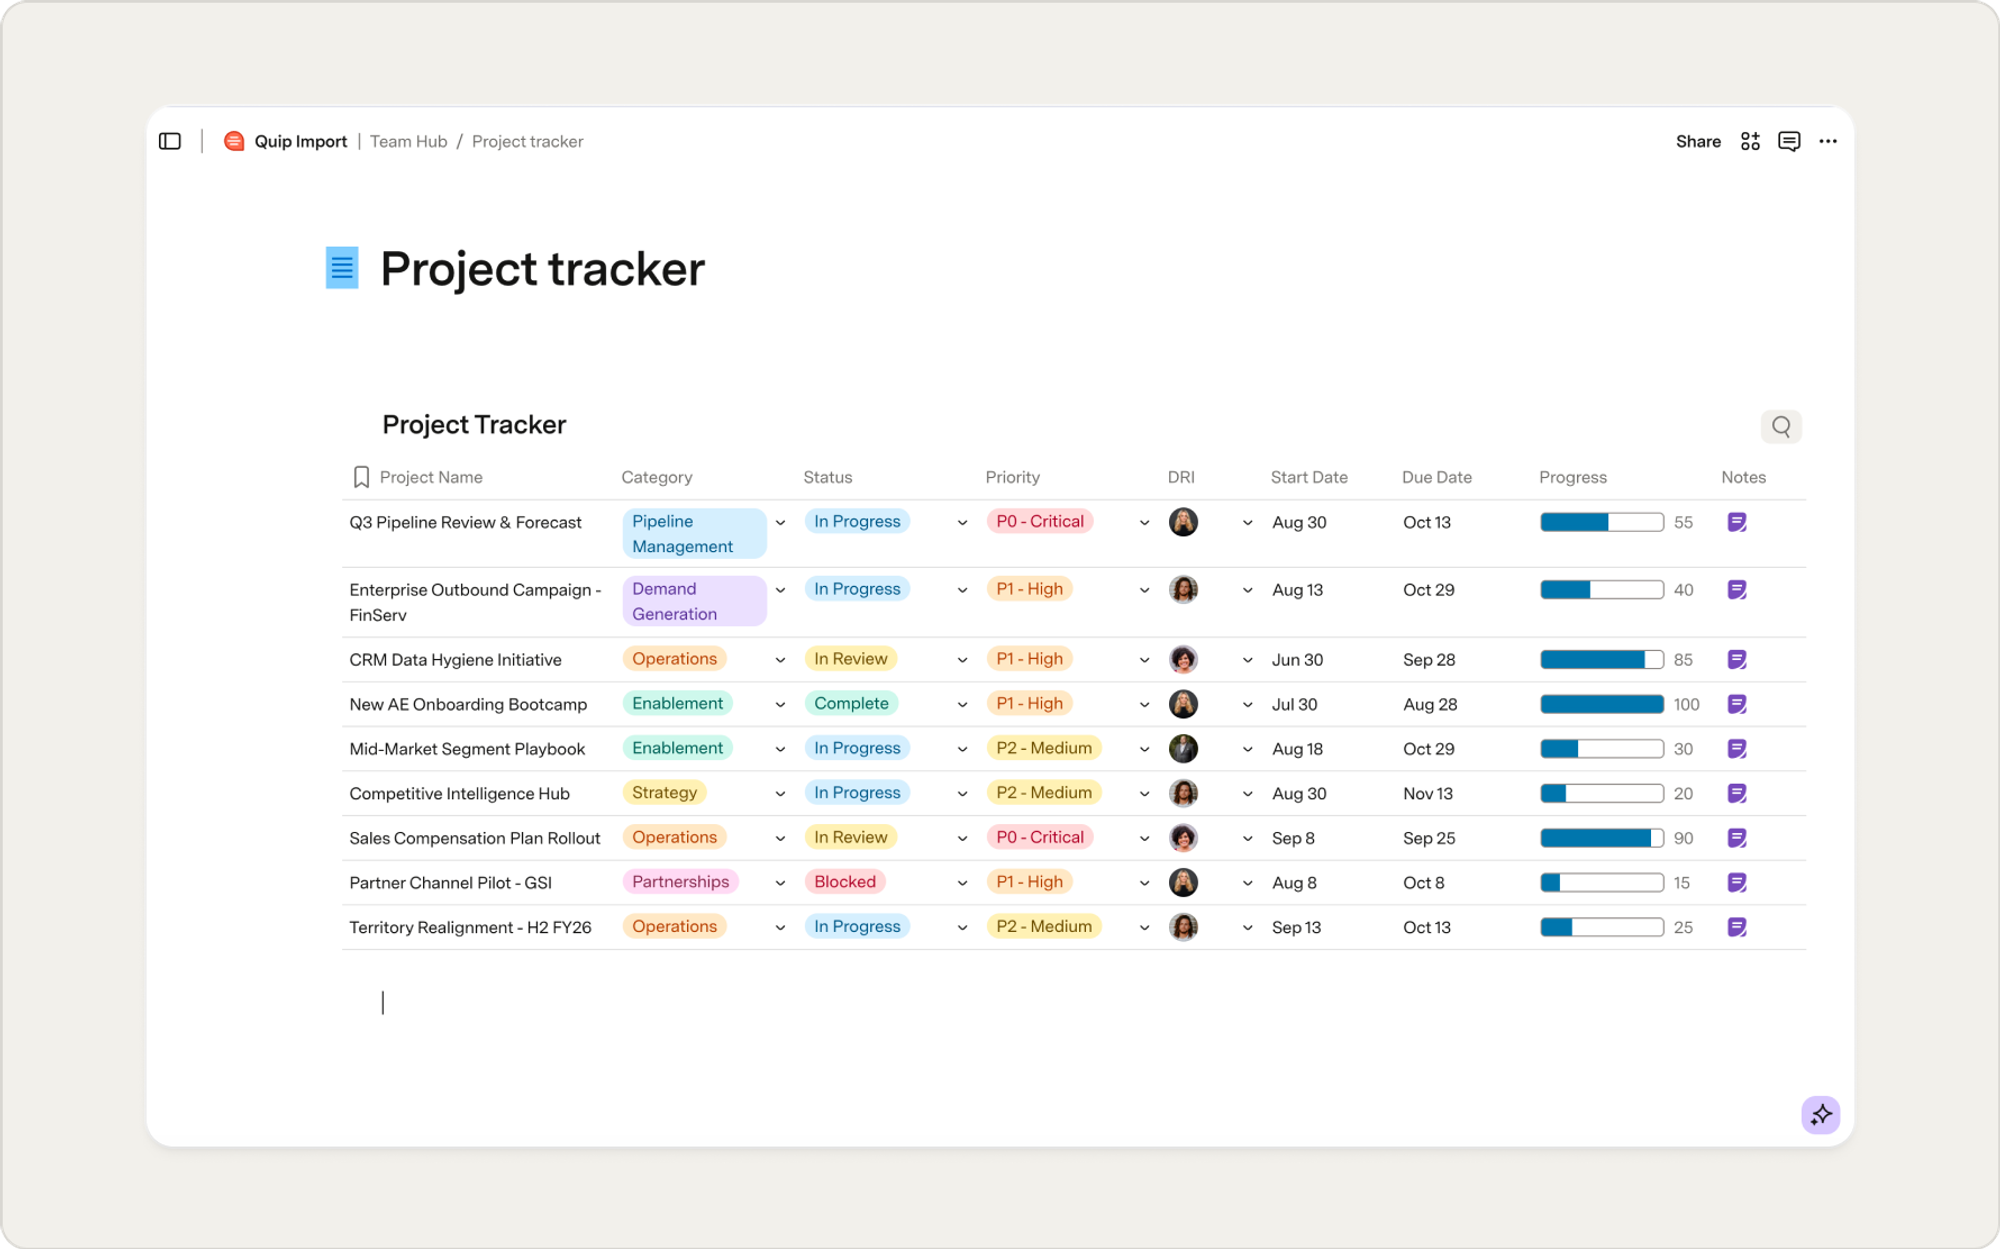This screenshot has height=1249, width=2000.
Task: Open the AI assistant sparkle button
Action: click(1821, 1114)
